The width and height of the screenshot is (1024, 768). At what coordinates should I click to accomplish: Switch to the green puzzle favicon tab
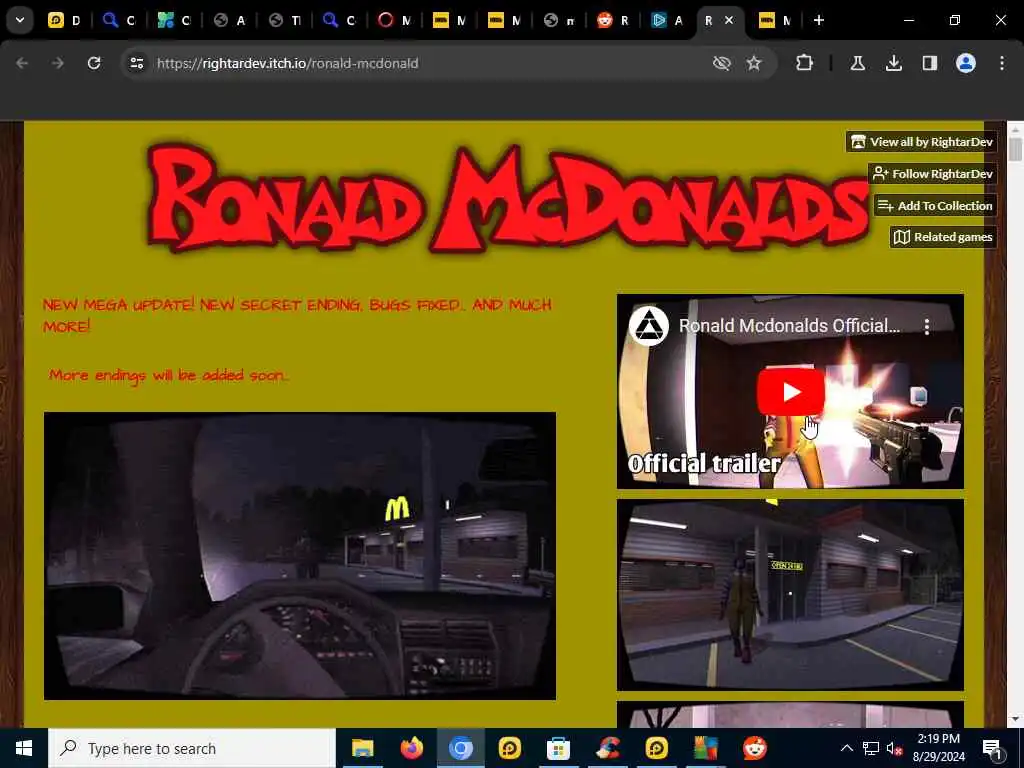175,20
